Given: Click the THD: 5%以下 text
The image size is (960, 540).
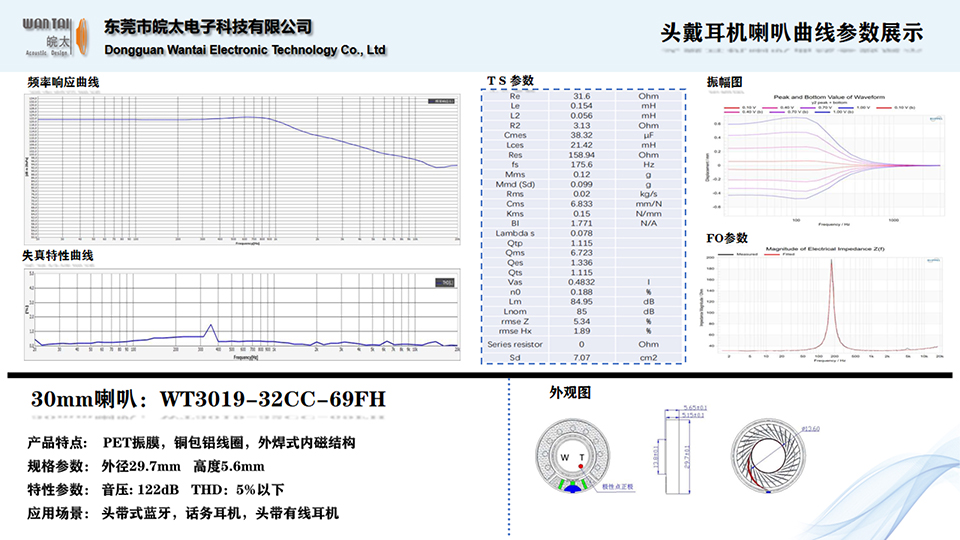Looking at the screenshot, I should pos(238,490).
